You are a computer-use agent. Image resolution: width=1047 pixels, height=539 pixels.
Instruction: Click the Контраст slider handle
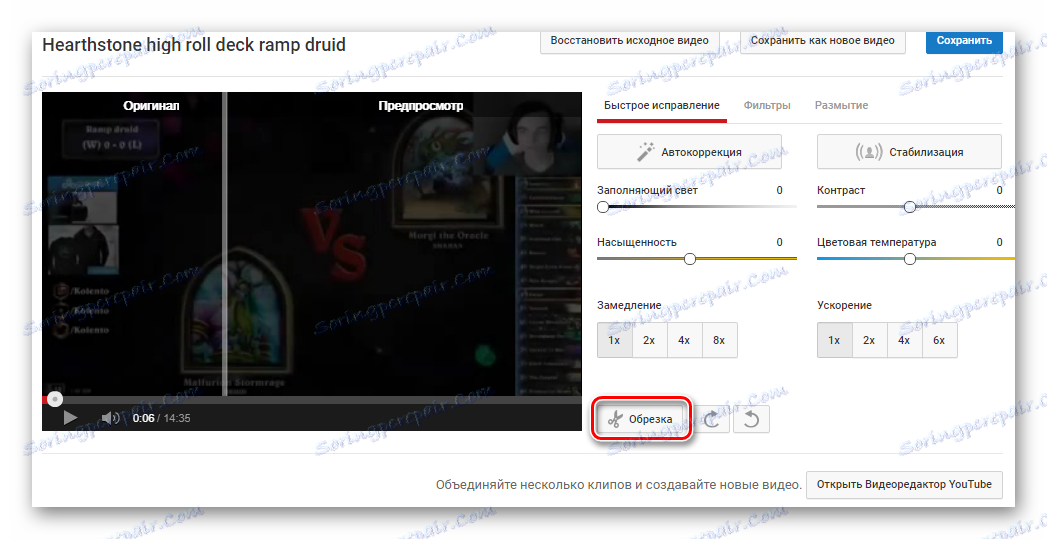pyautogui.click(x=909, y=207)
